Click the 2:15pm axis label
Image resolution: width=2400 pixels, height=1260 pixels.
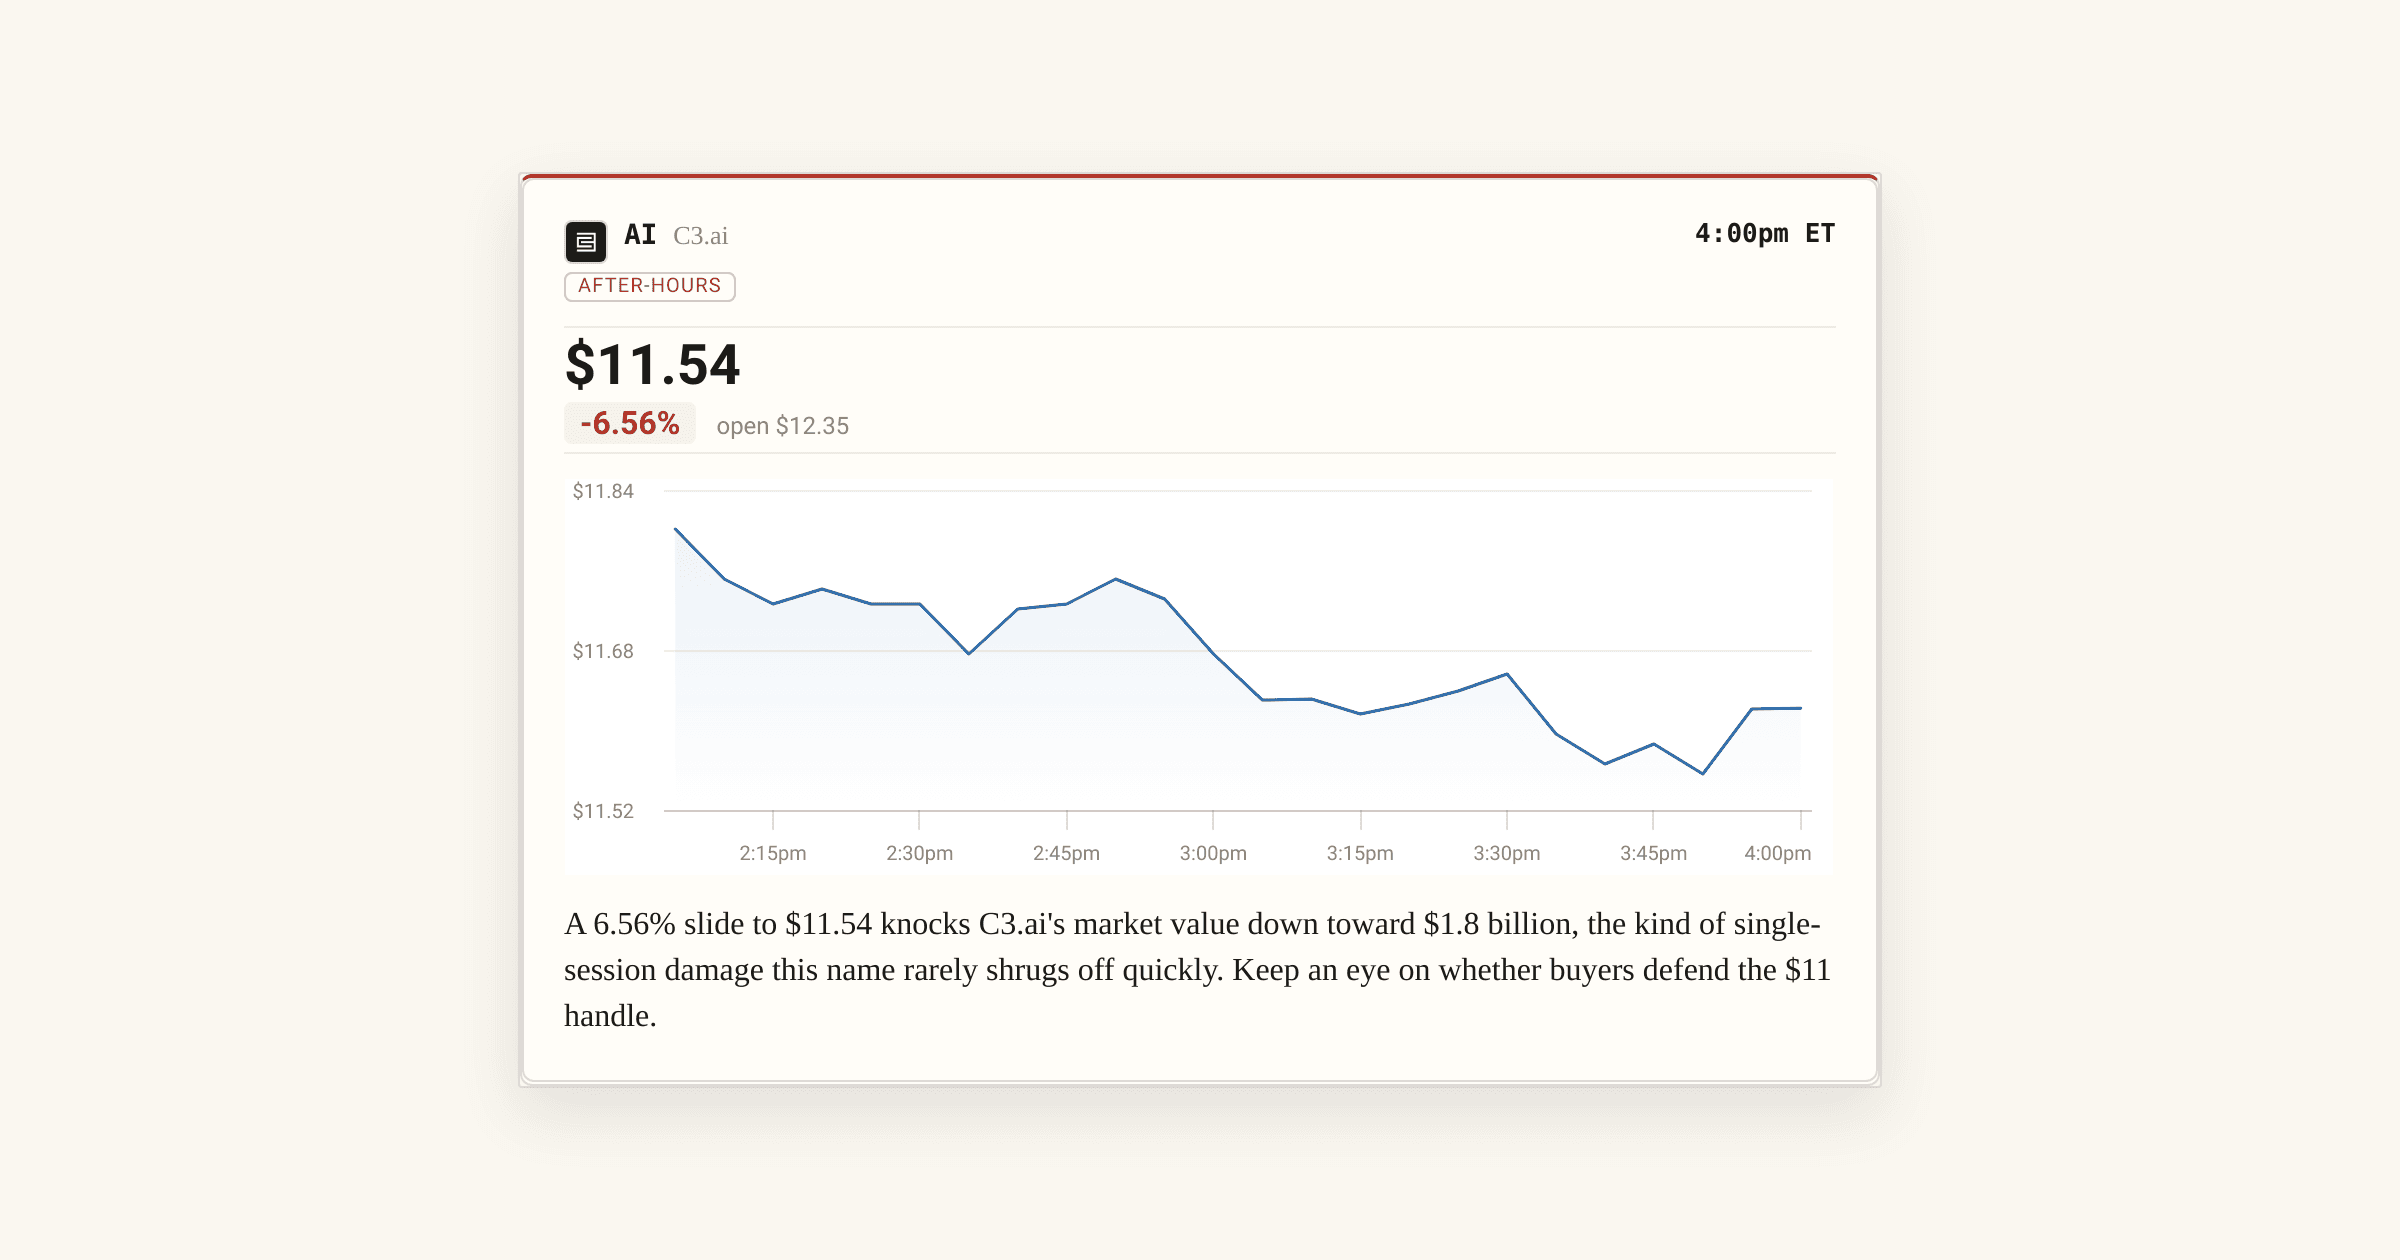pos(773,853)
